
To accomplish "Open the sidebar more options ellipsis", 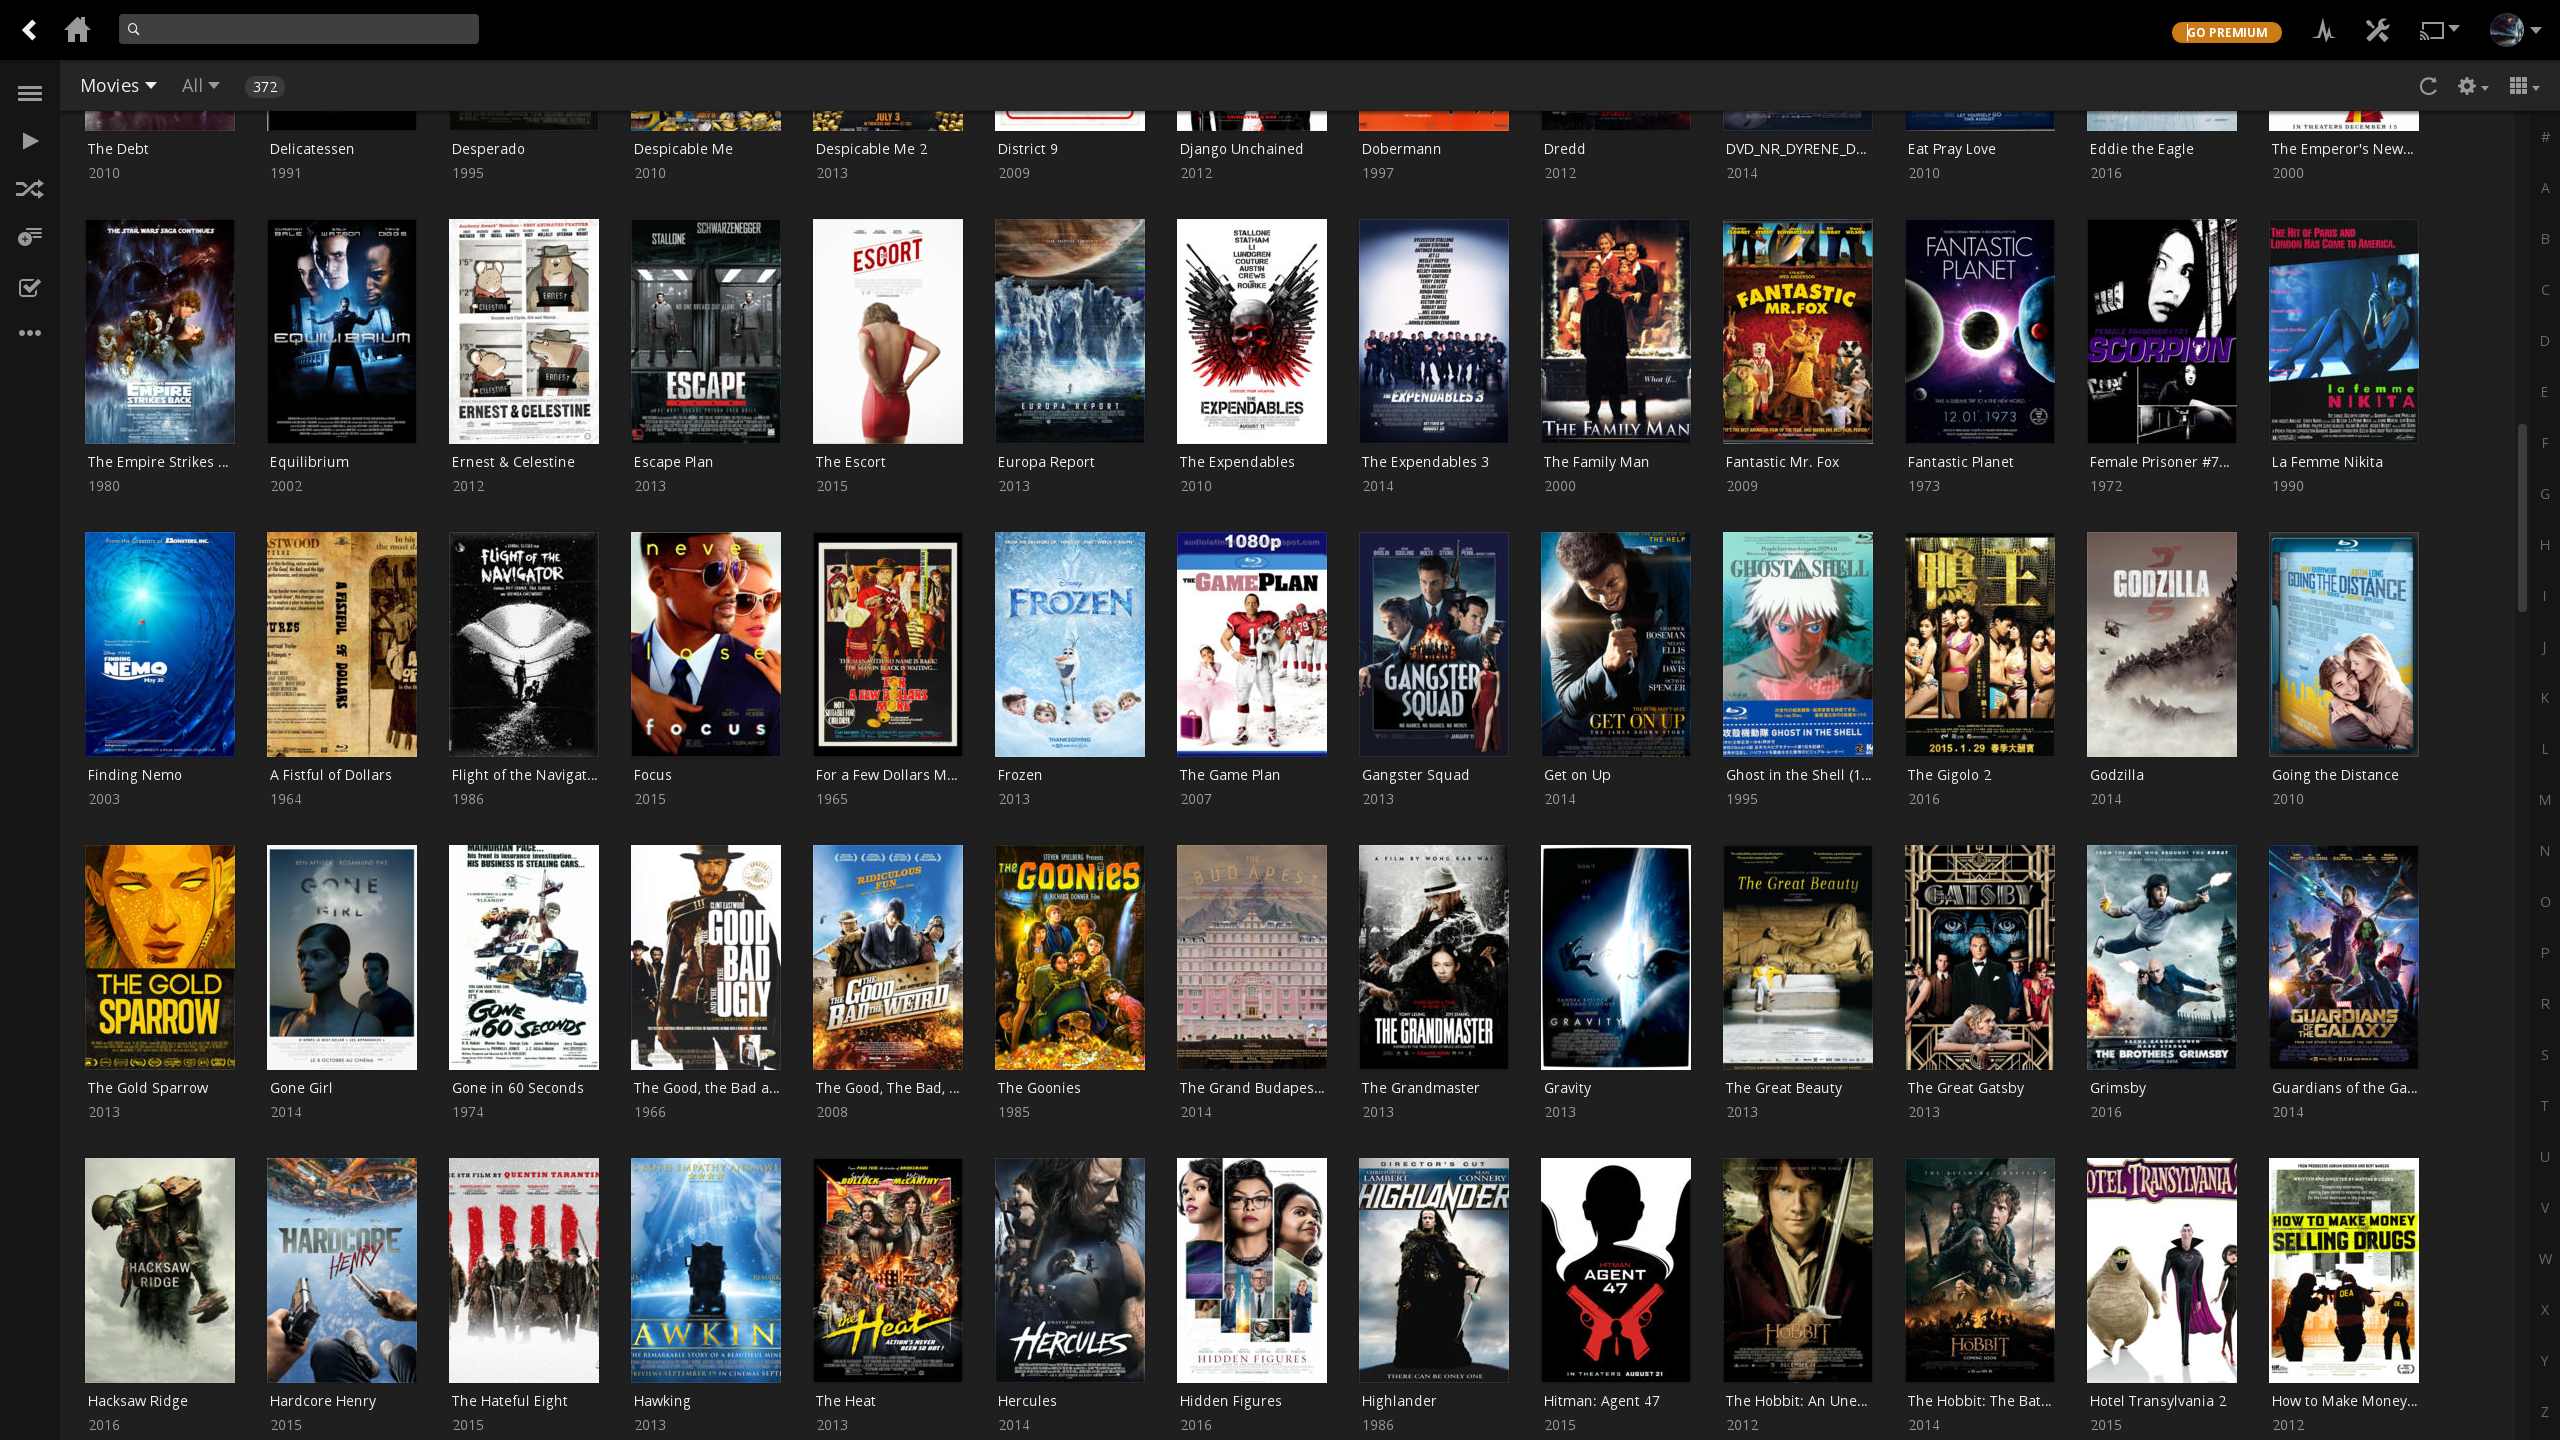I will pyautogui.click(x=30, y=333).
